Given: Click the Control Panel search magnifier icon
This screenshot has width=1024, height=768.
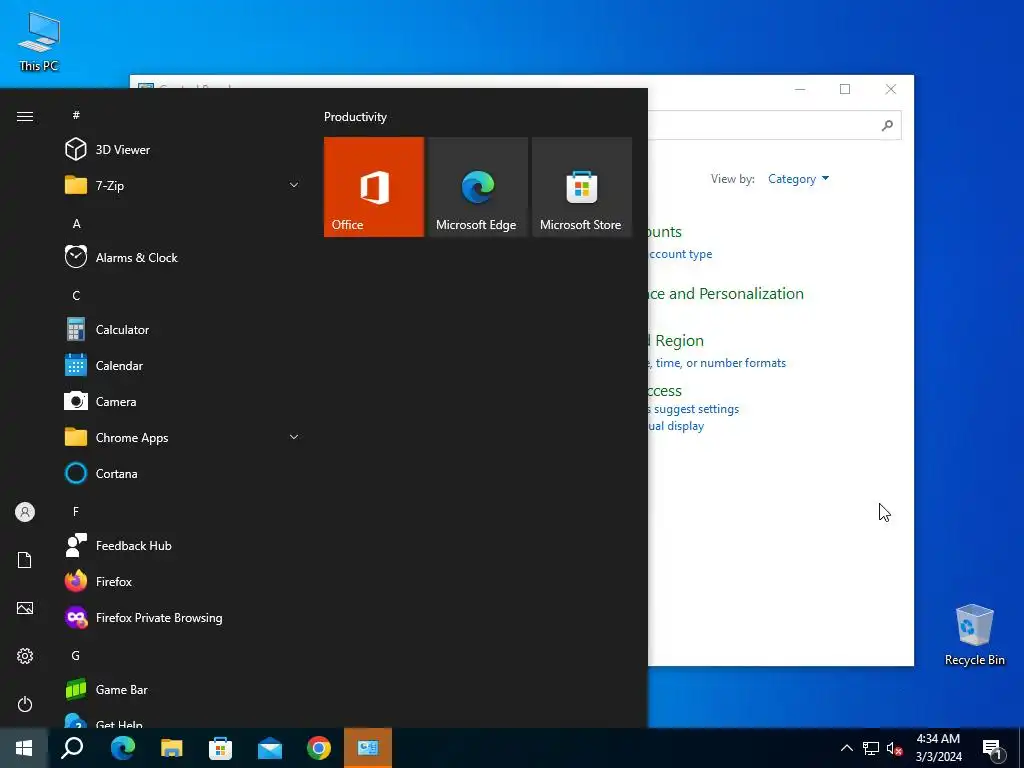Looking at the screenshot, I should click(x=887, y=125).
